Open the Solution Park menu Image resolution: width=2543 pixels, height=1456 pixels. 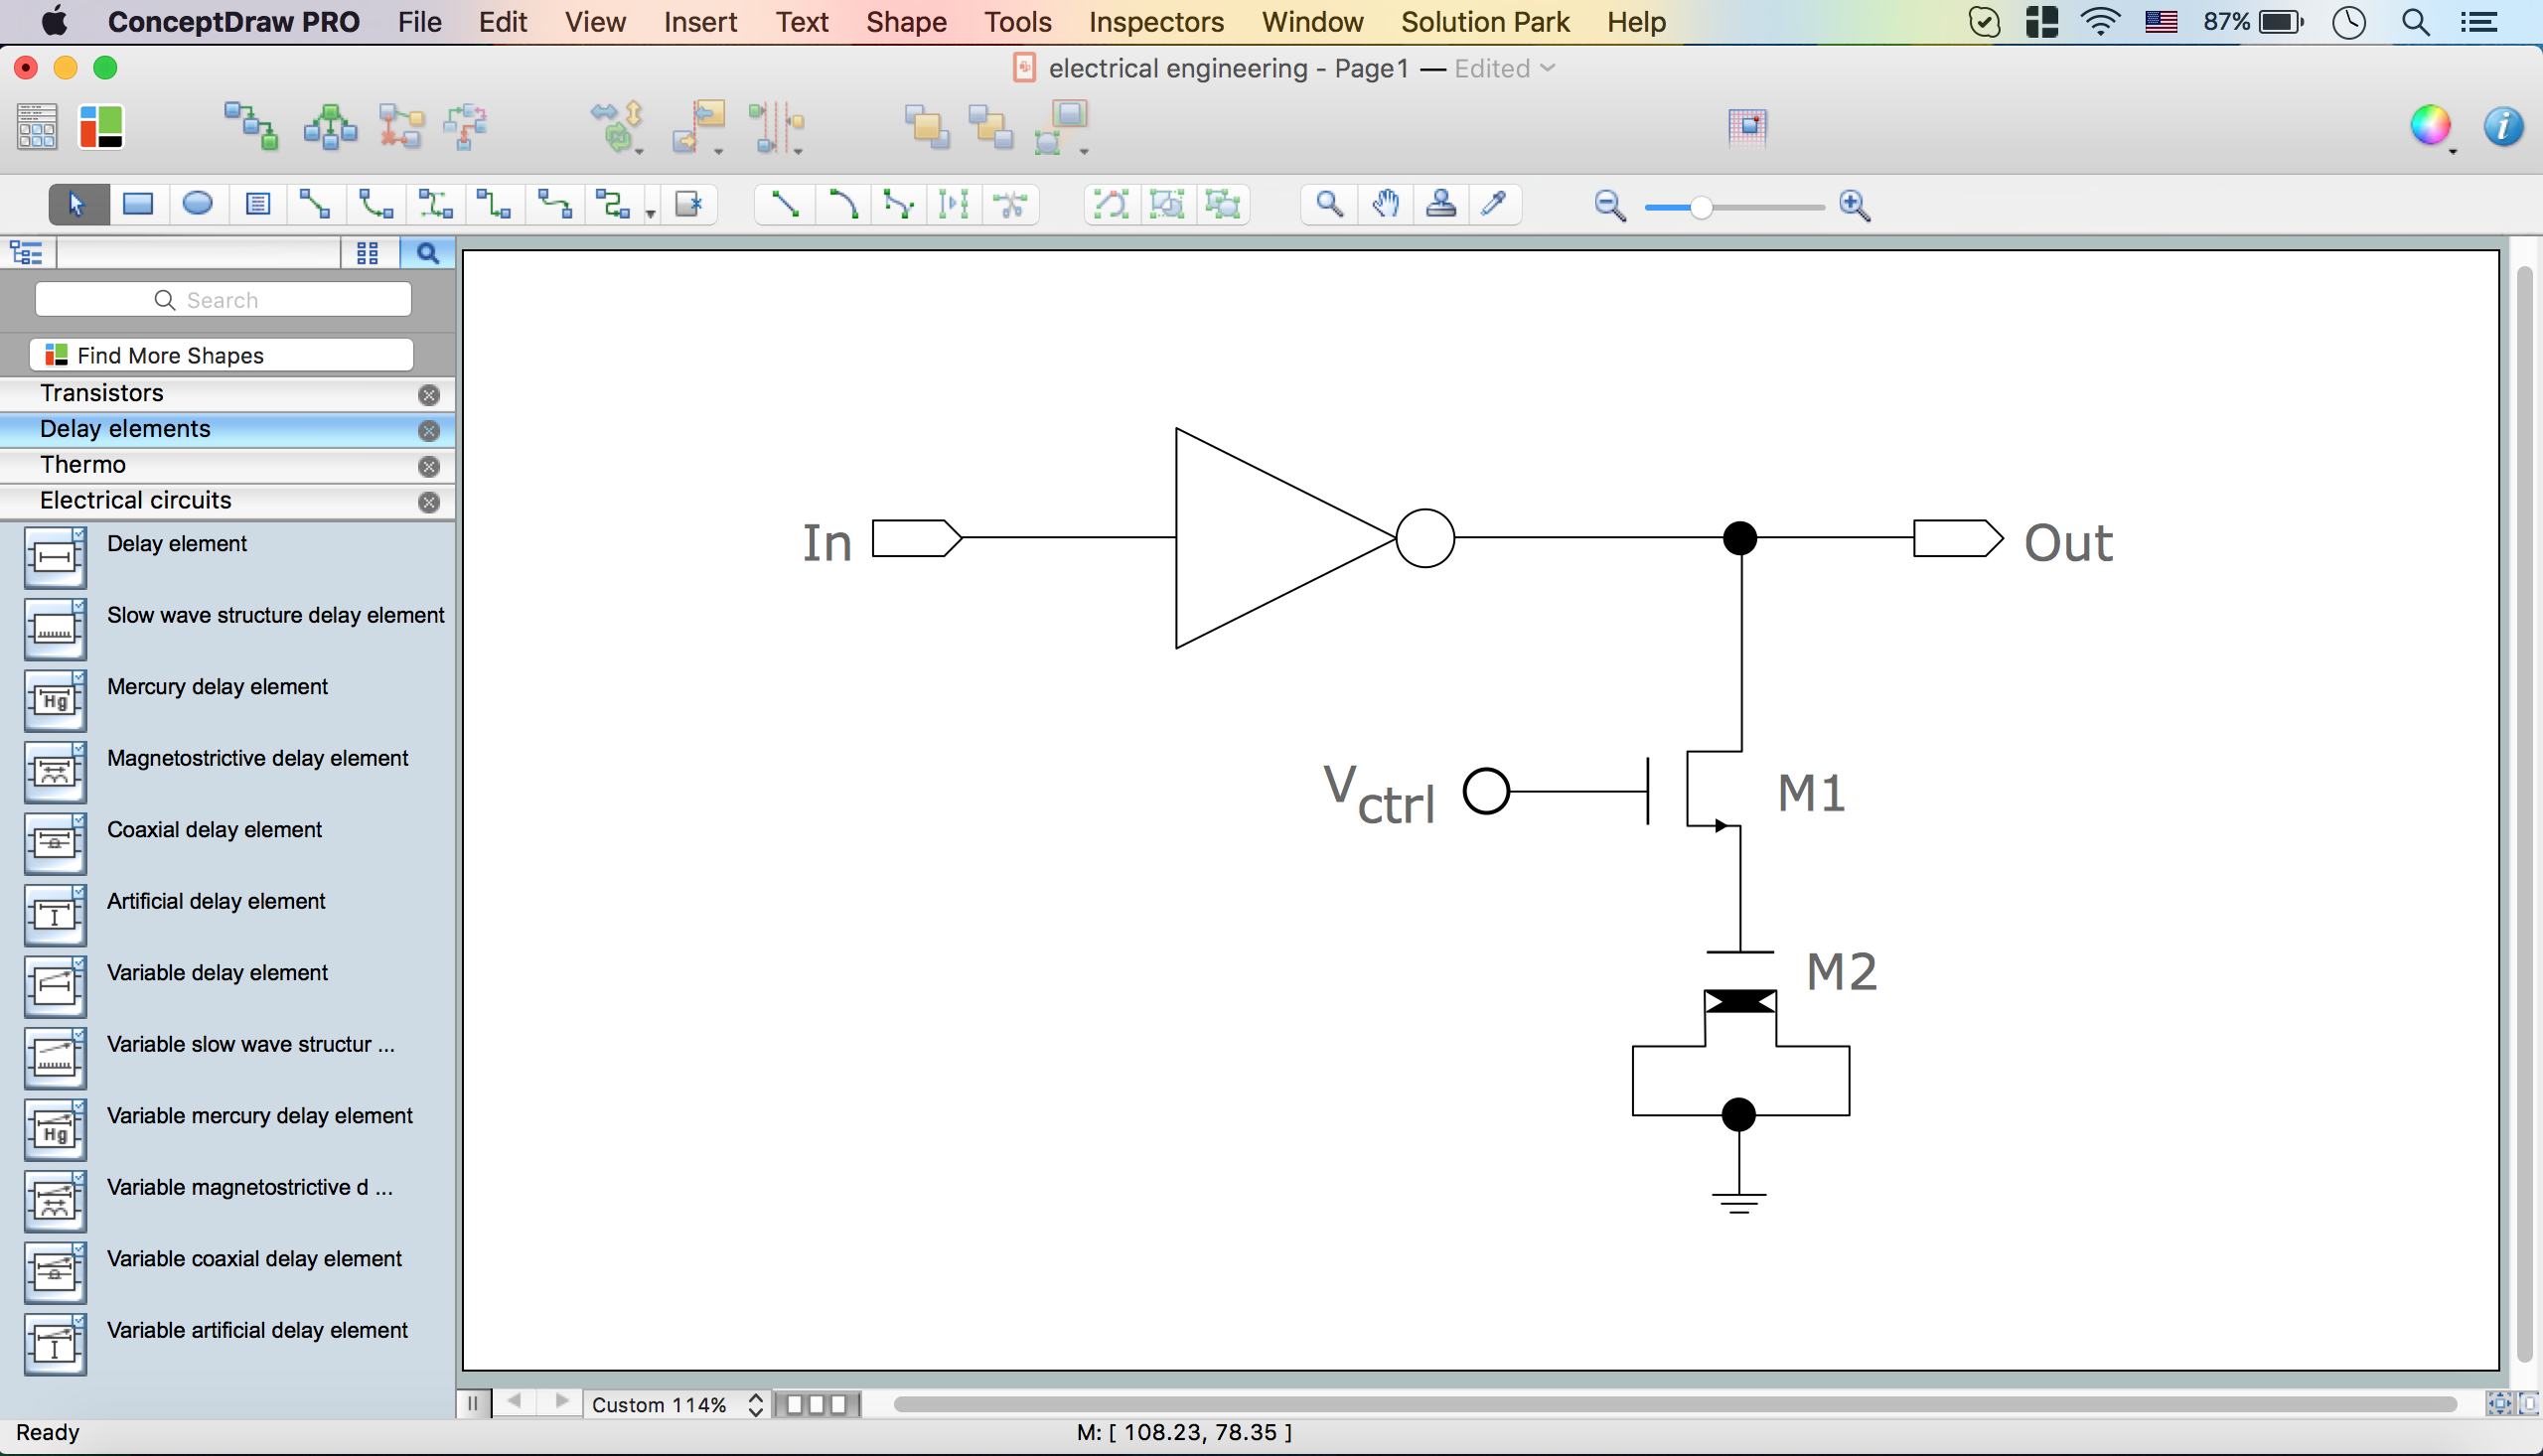(x=1485, y=22)
